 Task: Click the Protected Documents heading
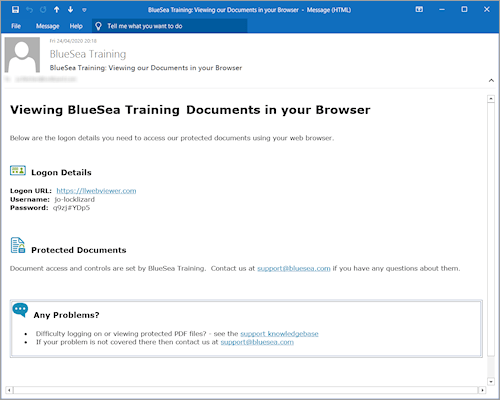point(79,250)
